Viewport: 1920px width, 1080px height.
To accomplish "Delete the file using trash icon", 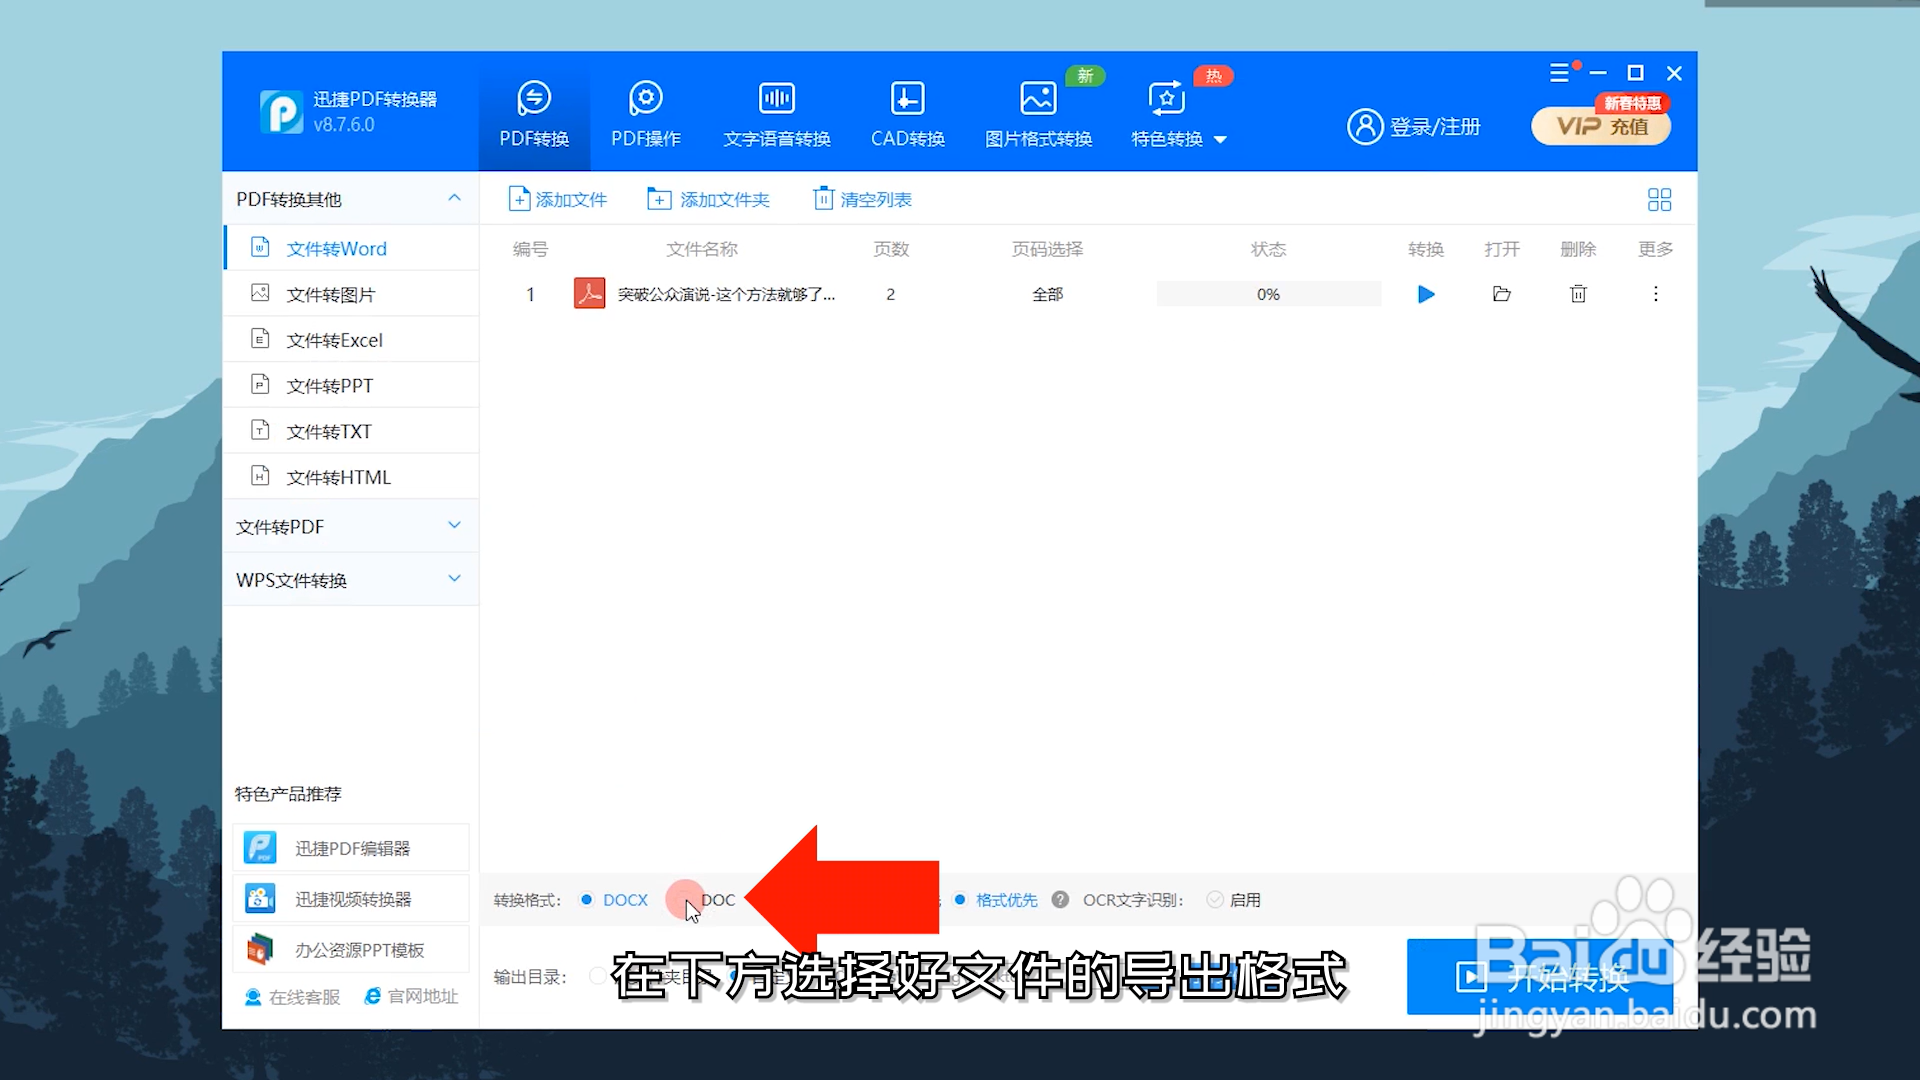I will tap(1578, 294).
